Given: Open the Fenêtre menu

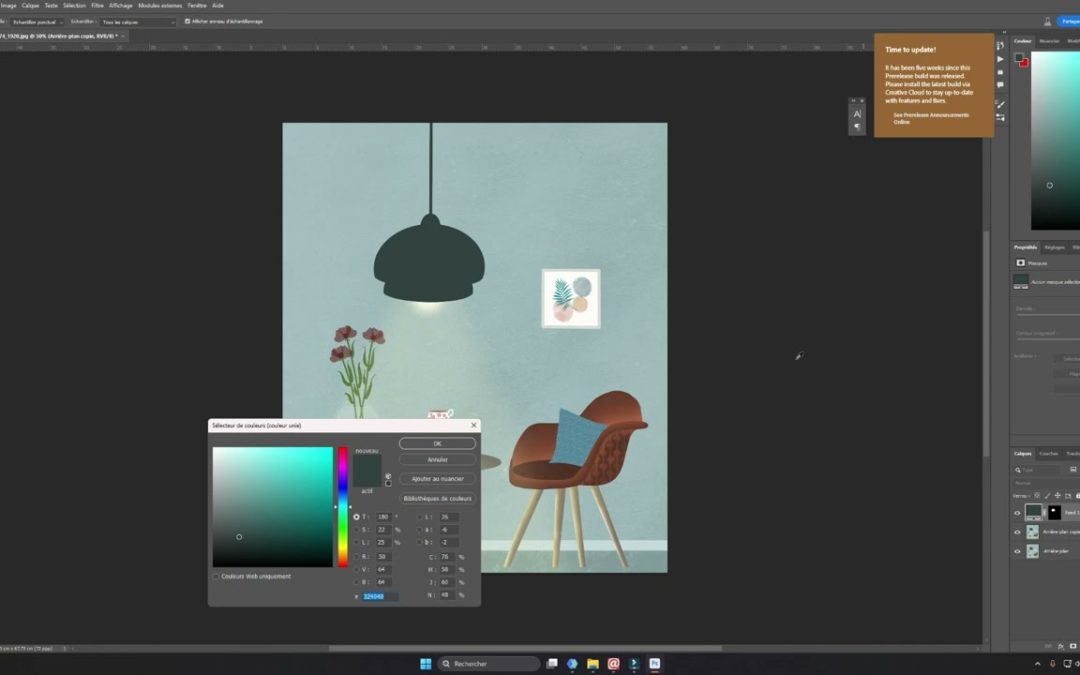Looking at the screenshot, I should pos(197,6).
